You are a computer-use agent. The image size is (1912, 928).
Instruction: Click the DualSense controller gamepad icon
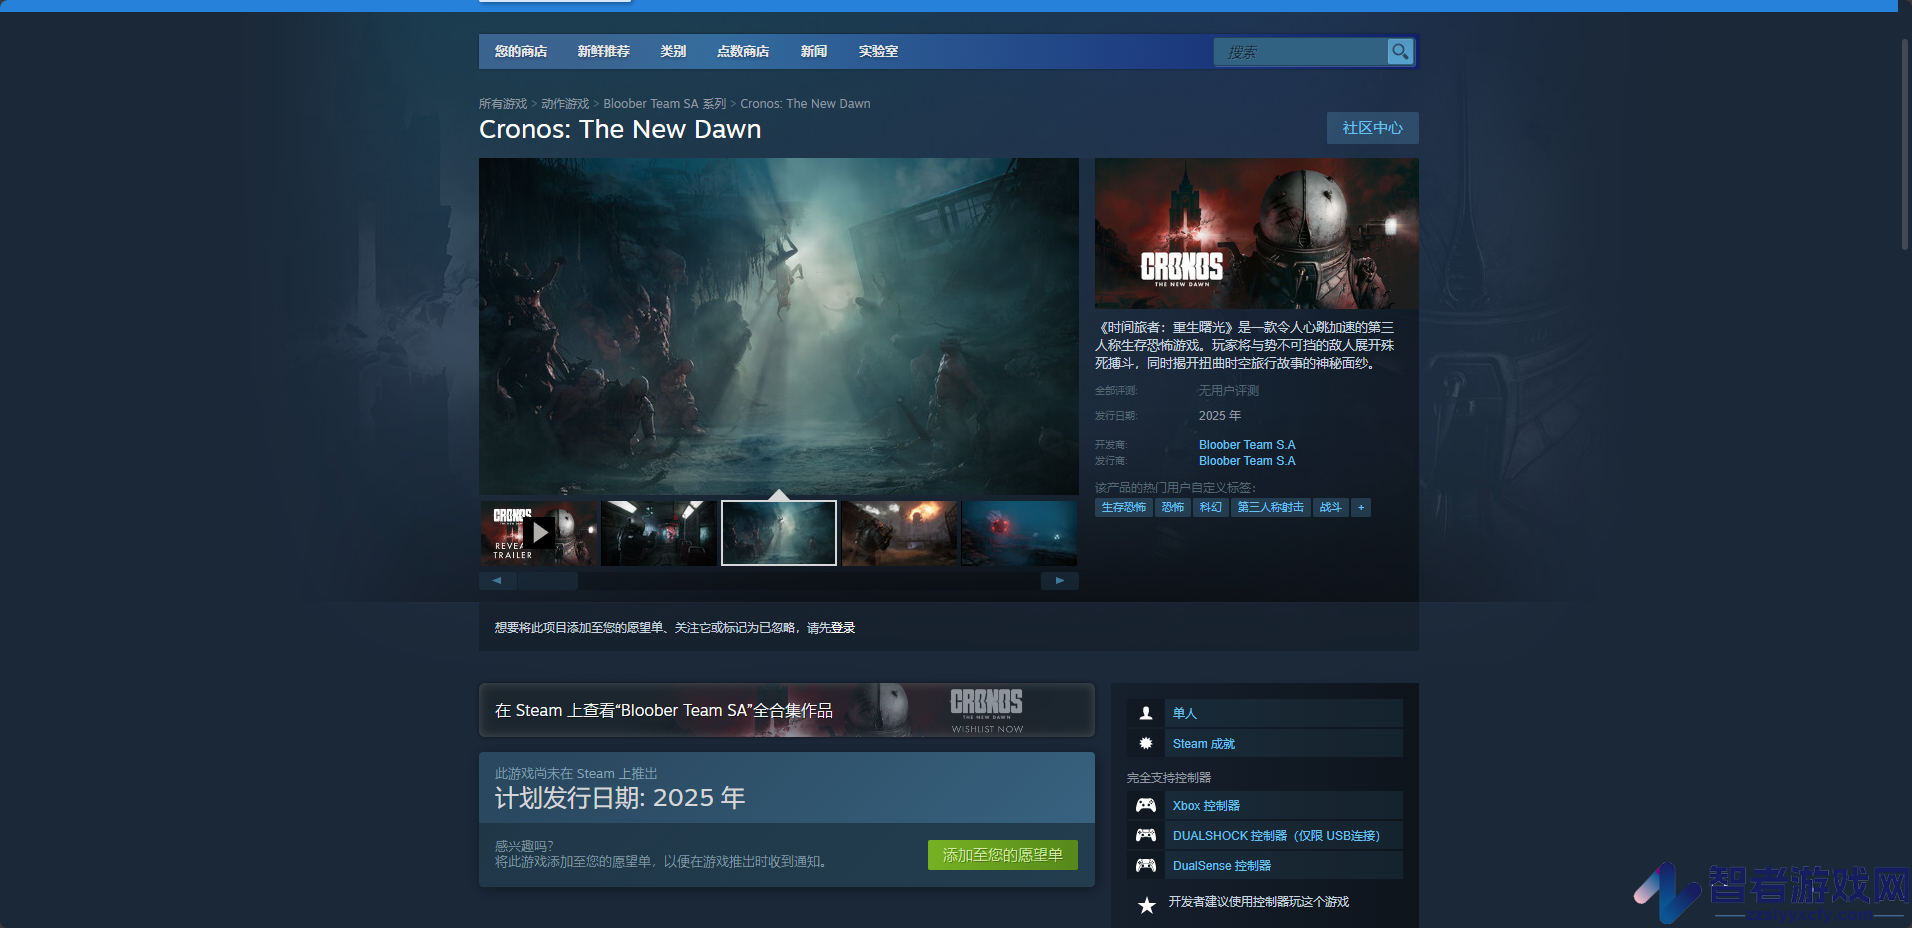click(1146, 865)
